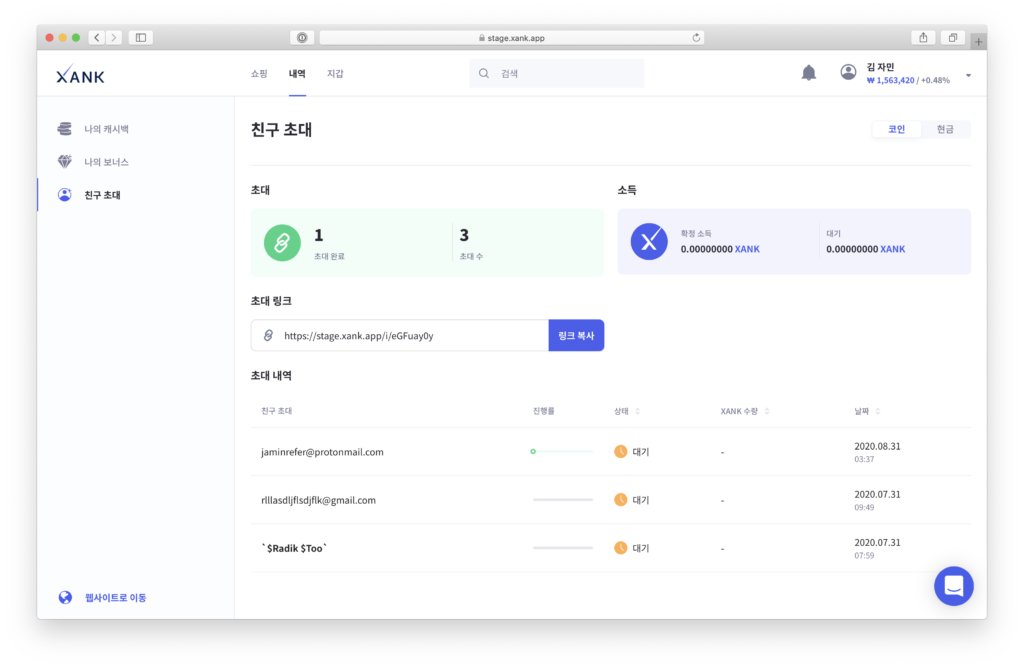This screenshot has height=668, width=1024.
Task: Open the notification bell
Action: pos(808,72)
